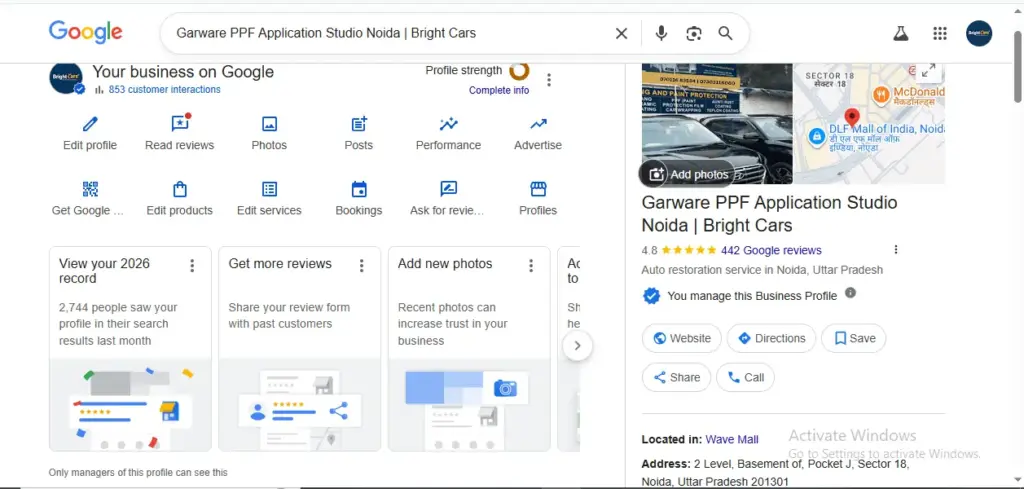The image size is (1024, 489).
Task: Click Complete info link
Action: [x=499, y=90]
